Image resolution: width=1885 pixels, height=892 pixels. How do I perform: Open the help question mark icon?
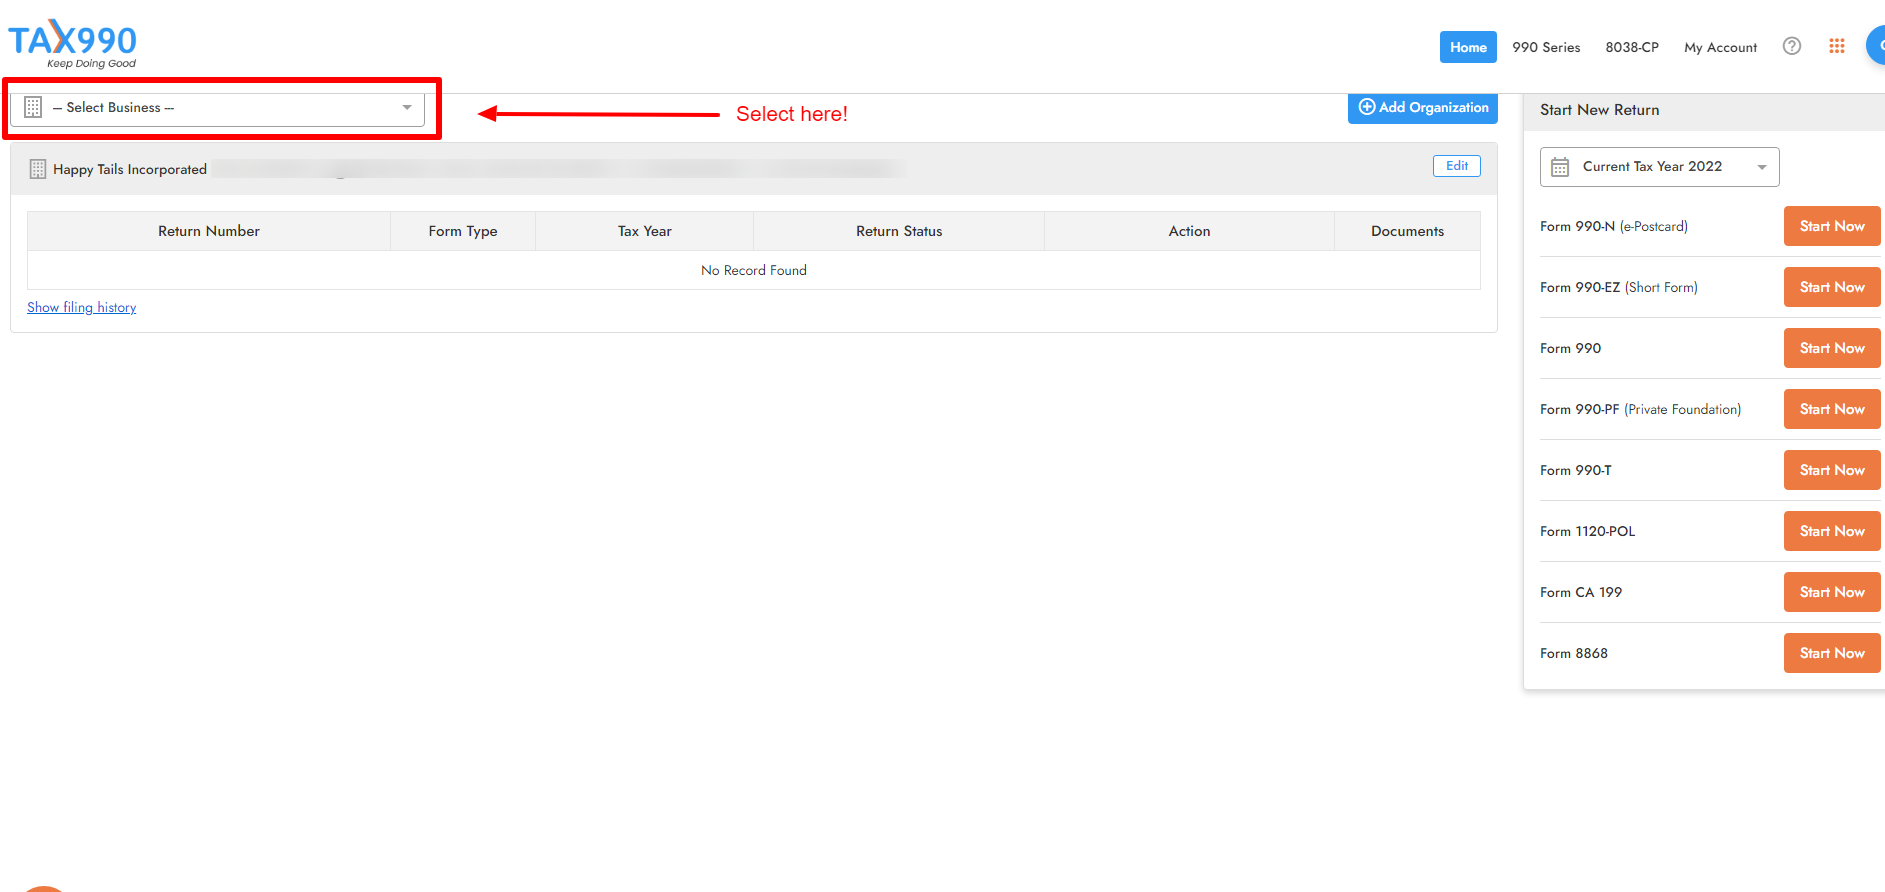[1792, 46]
